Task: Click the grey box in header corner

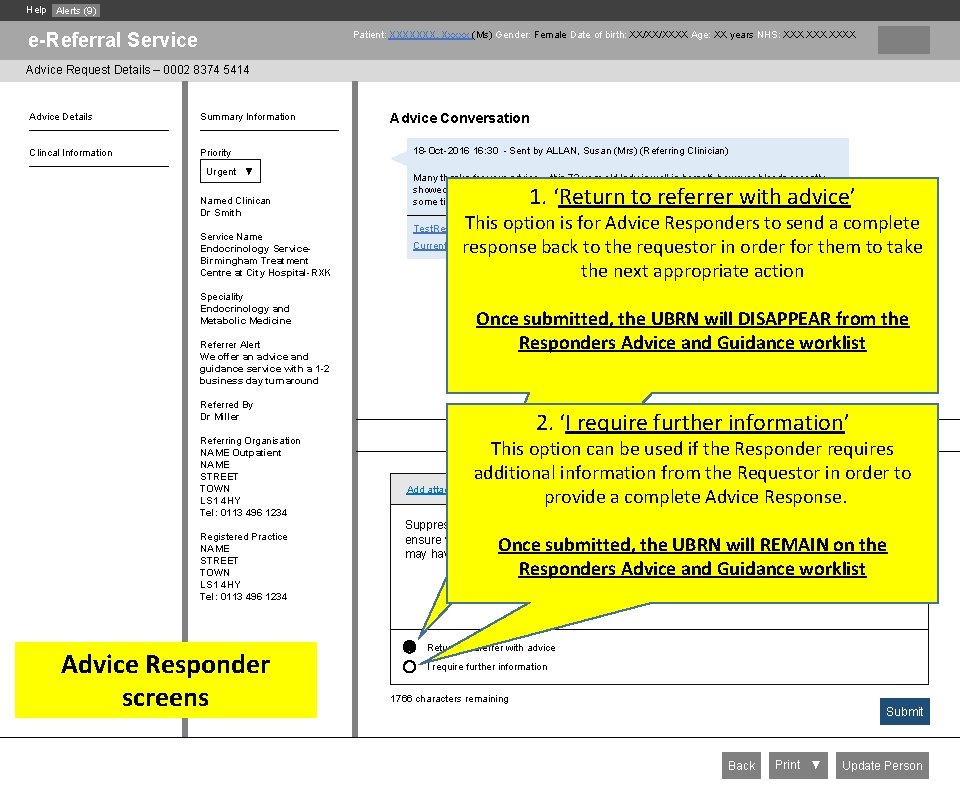Action: [x=903, y=40]
